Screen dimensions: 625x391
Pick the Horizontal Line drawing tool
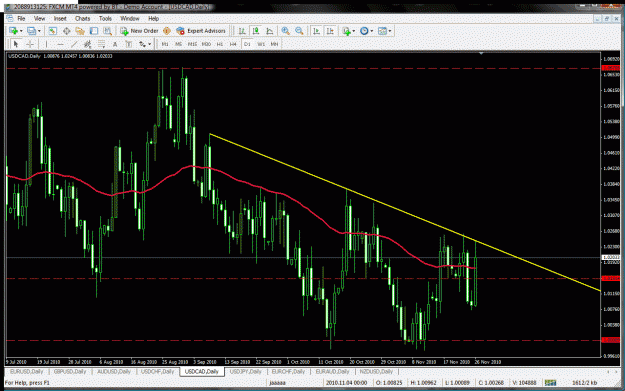(60, 44)
